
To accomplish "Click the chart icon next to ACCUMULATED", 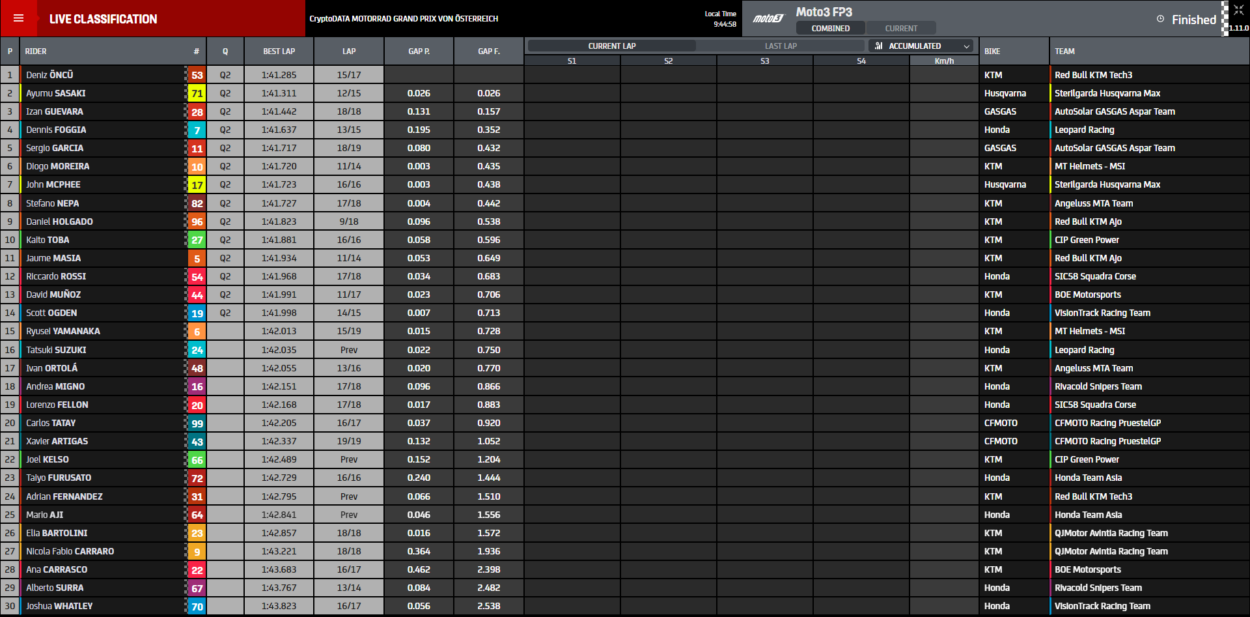I will tap(877, 46).
